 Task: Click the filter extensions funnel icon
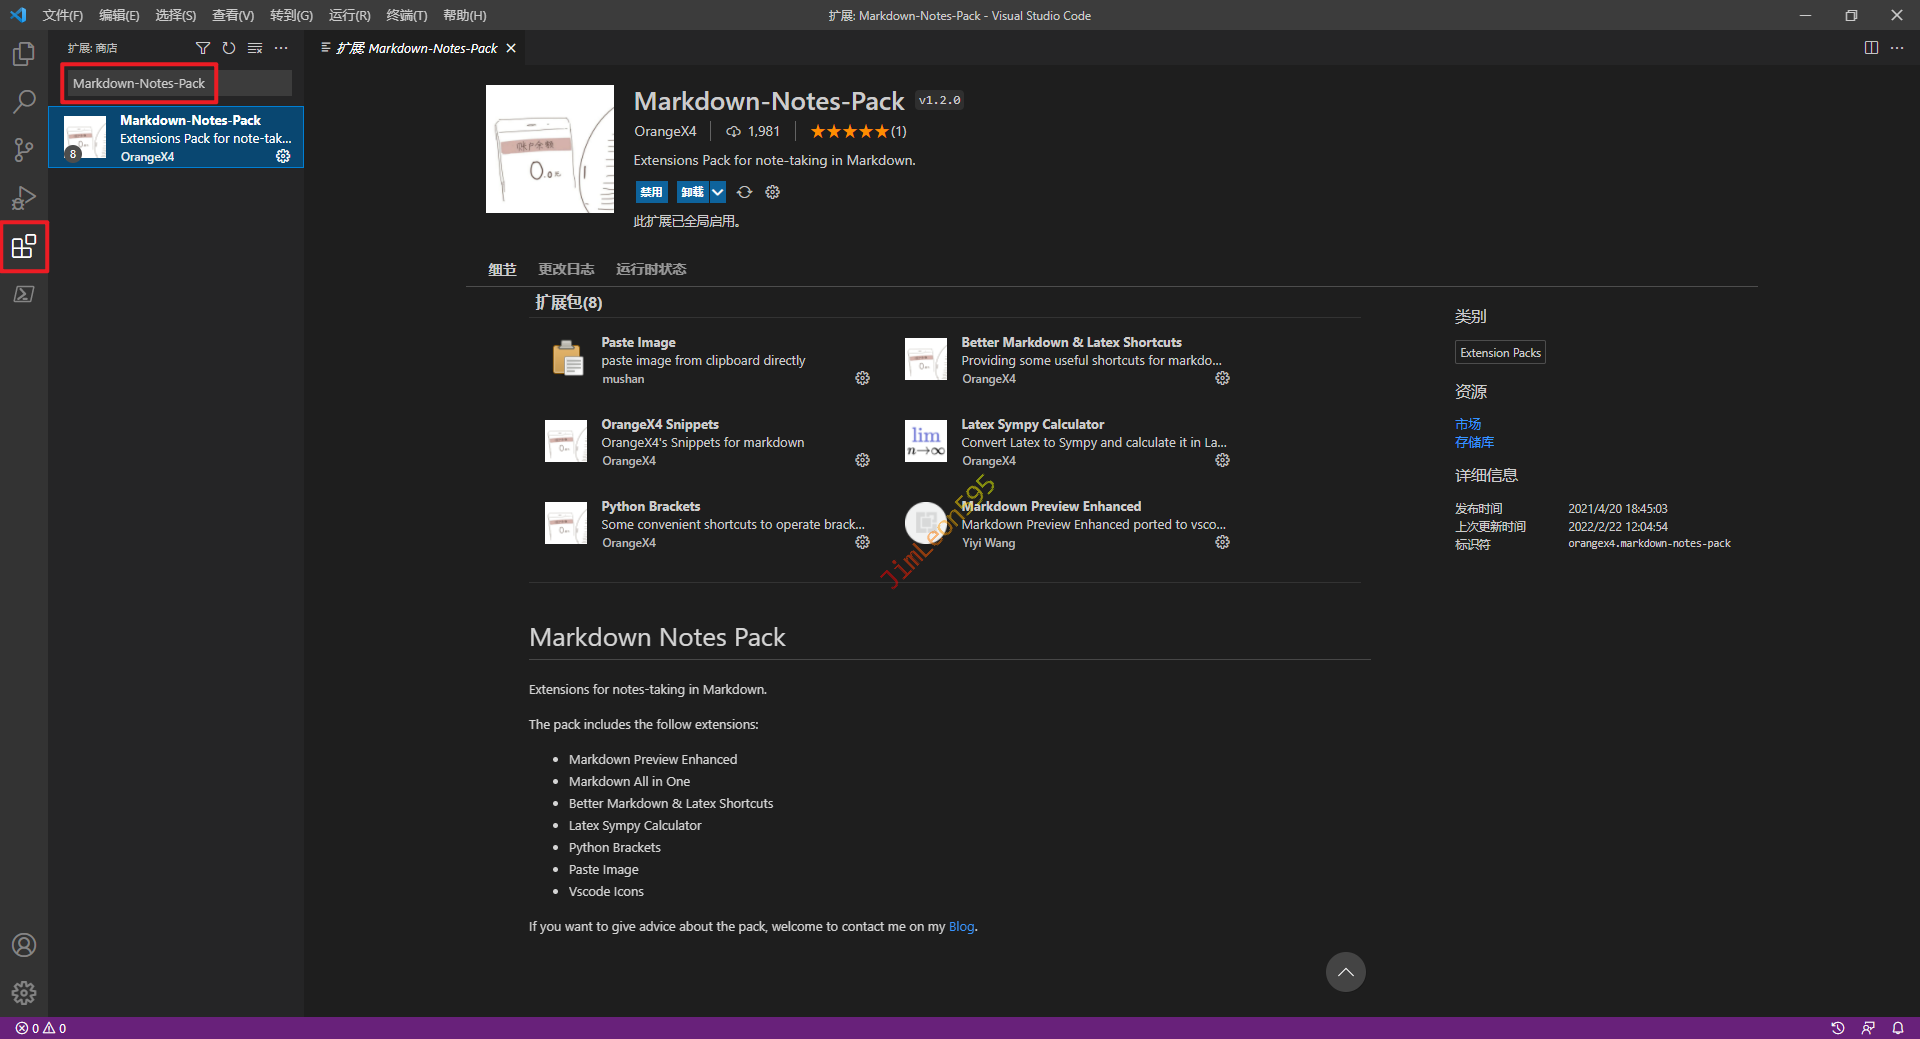pos(203,48)
